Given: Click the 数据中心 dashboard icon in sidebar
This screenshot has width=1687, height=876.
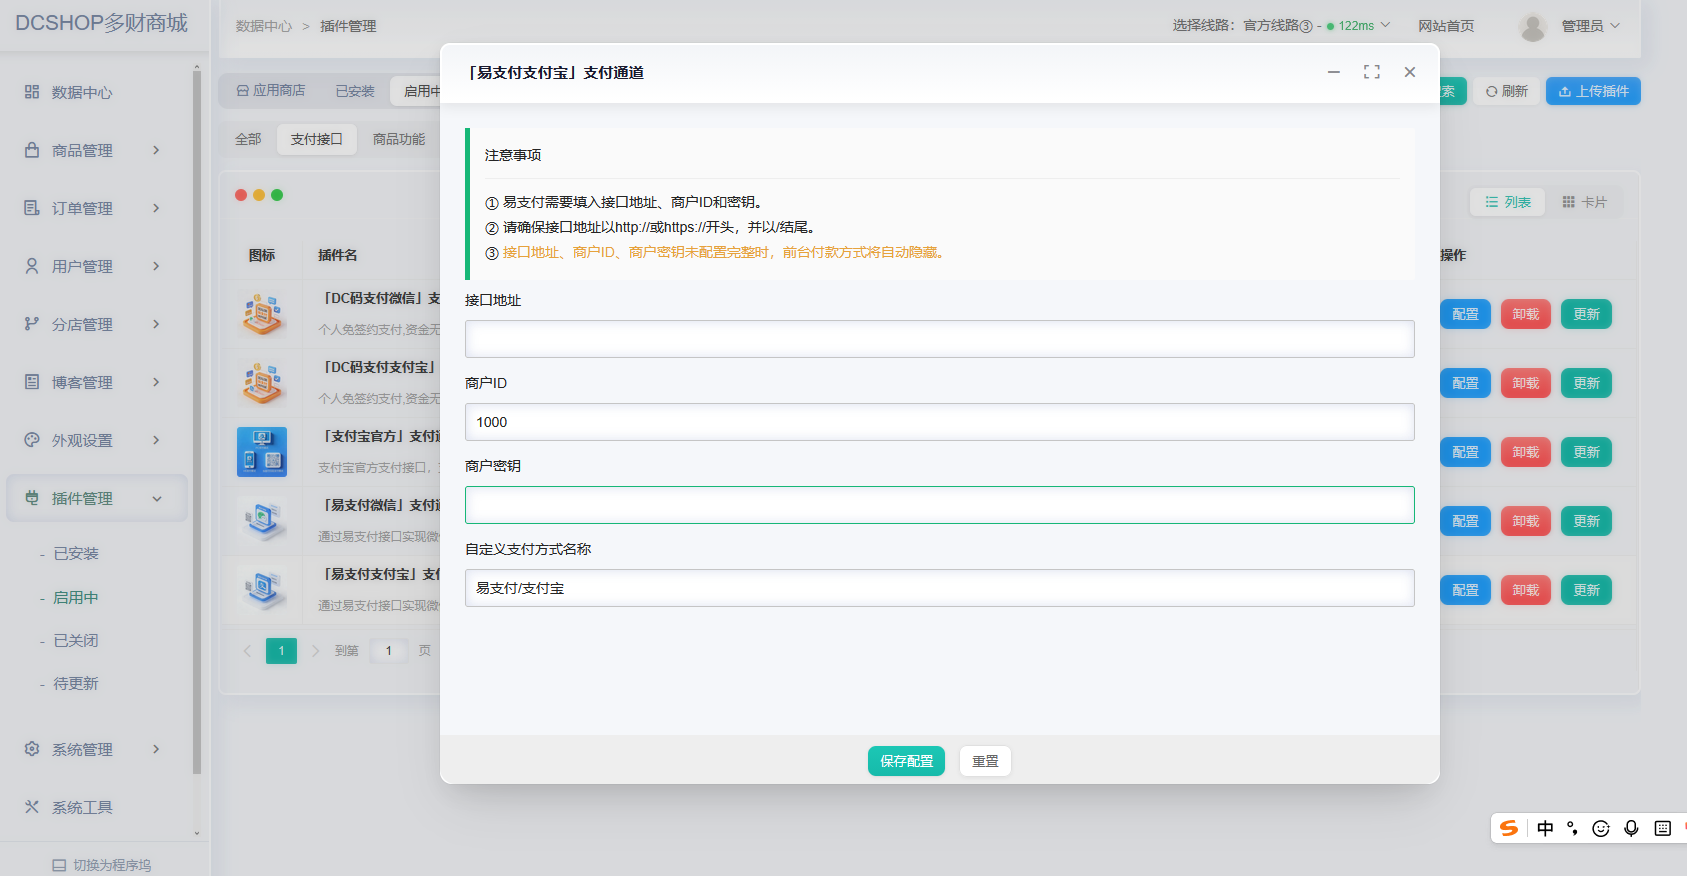Looking at the screenshot, I should pyautogui.click(x=32, y=92).
